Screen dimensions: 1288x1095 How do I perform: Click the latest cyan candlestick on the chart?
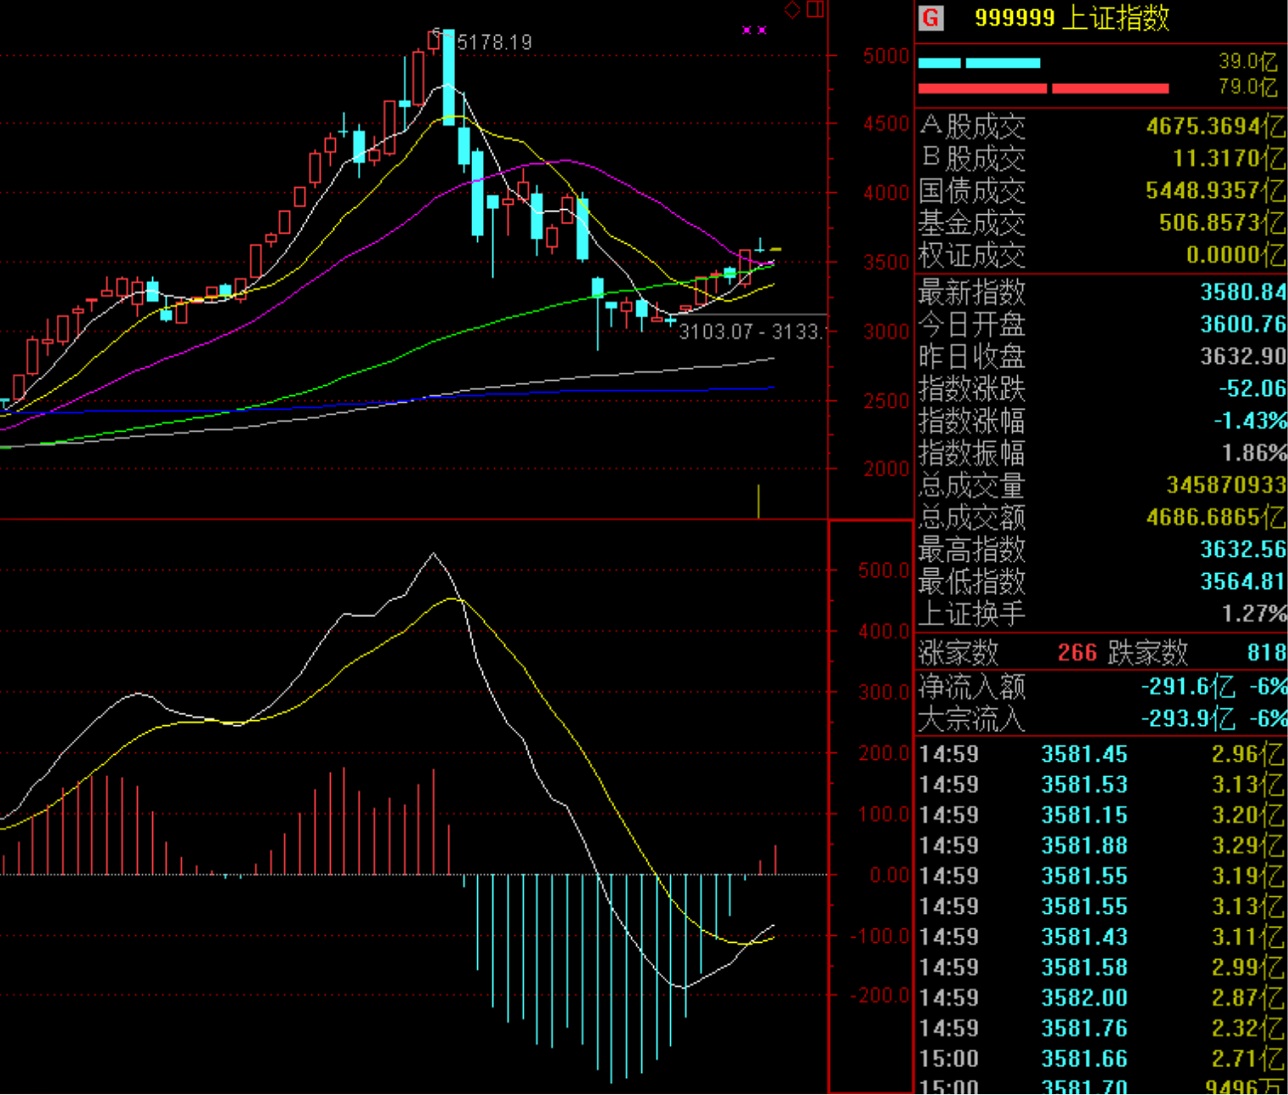760,246
